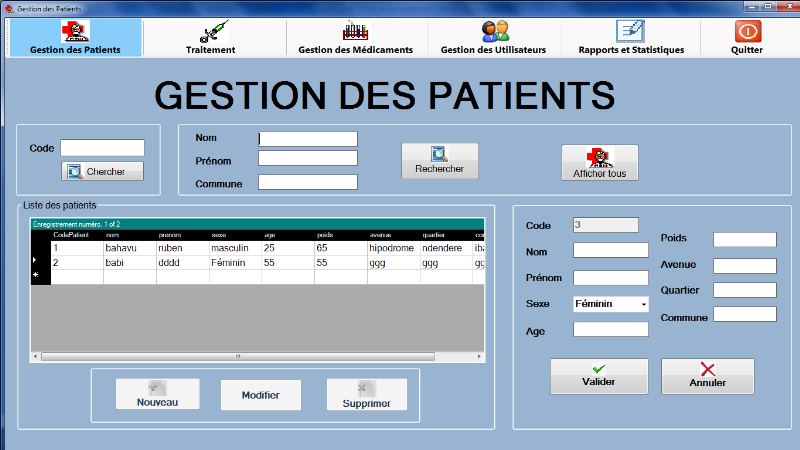Click the Gestion des Médicaments test tubes icon
Screen dimensions: 800x450
(x=355, y=32)
